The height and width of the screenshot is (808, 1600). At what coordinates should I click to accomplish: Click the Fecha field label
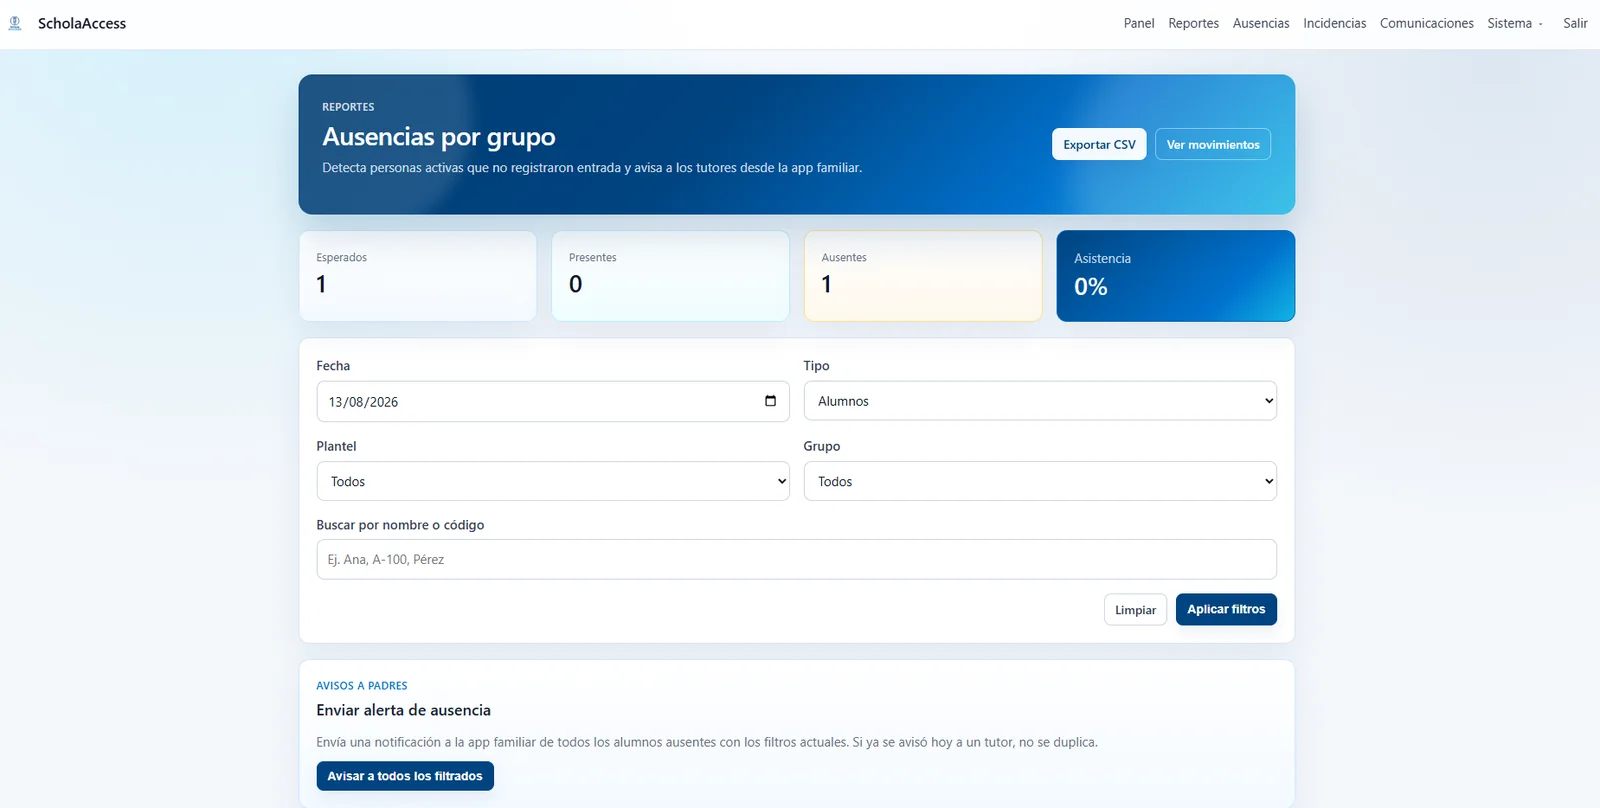(333, 366)
